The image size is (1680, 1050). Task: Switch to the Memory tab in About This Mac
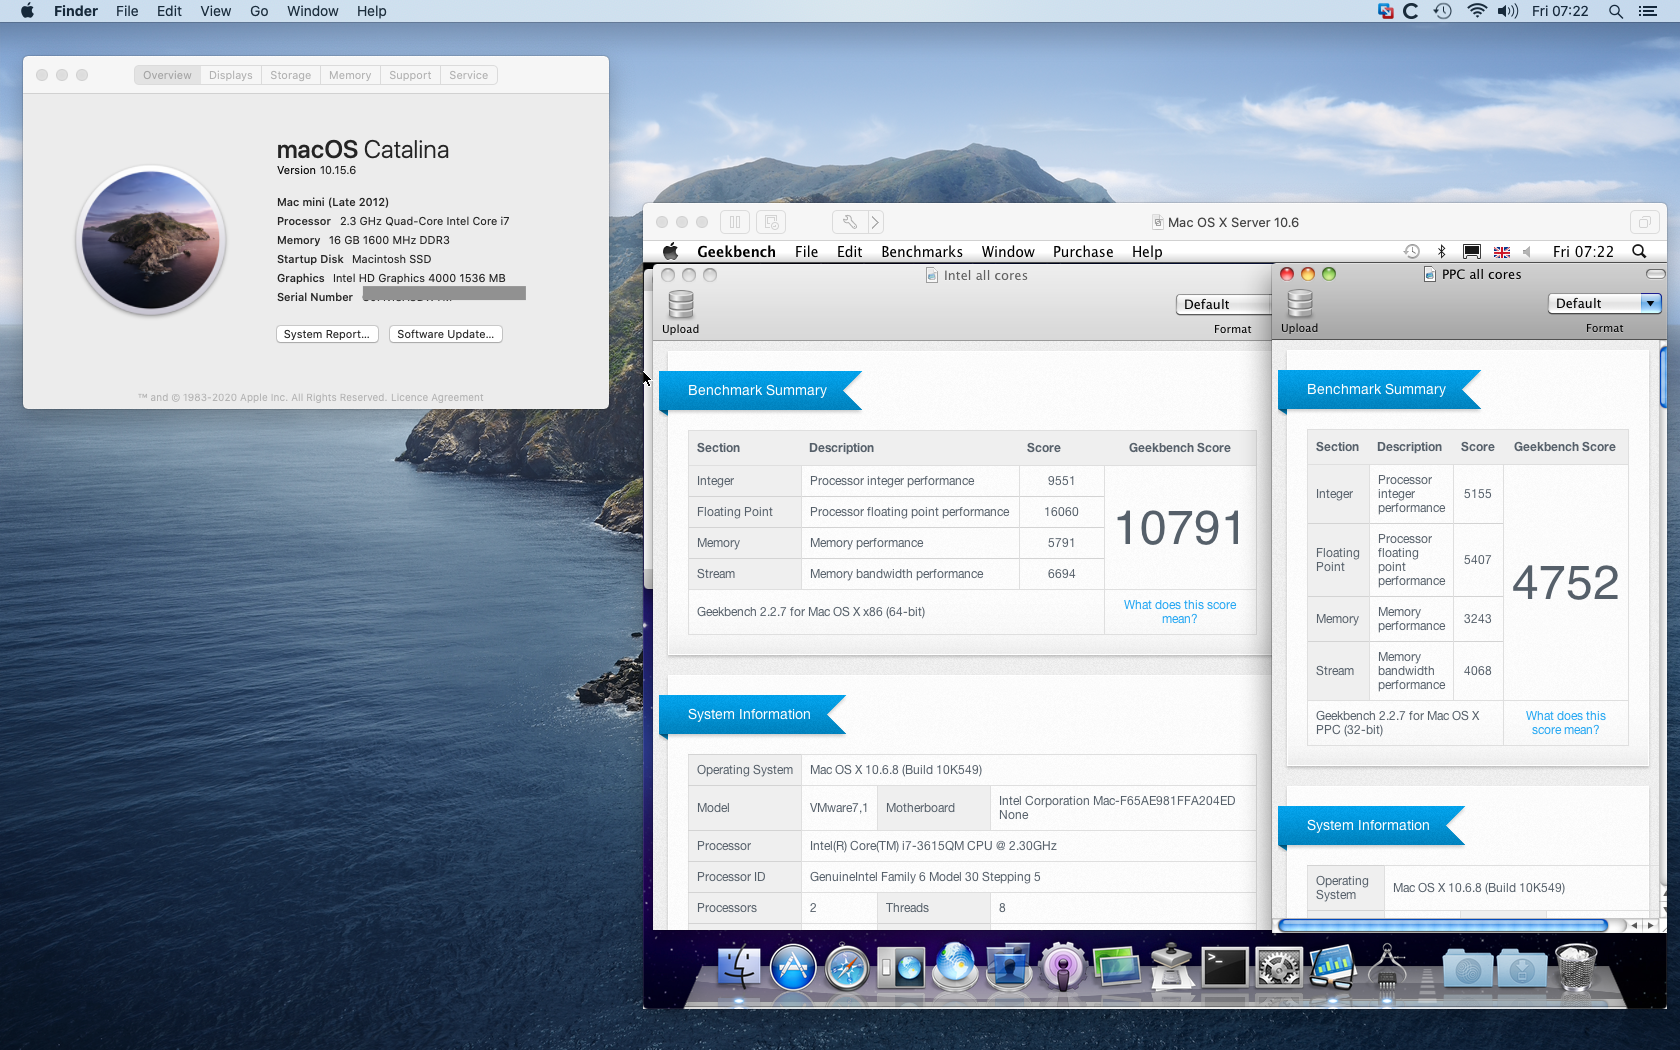tap(350, 75)
